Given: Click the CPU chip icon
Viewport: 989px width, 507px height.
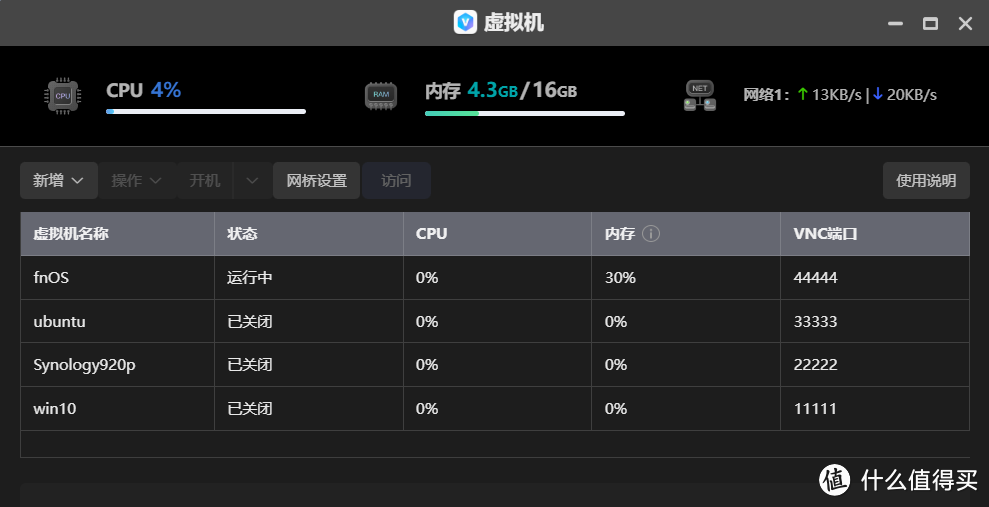Looking at the screenshot, I should [62, 96].
